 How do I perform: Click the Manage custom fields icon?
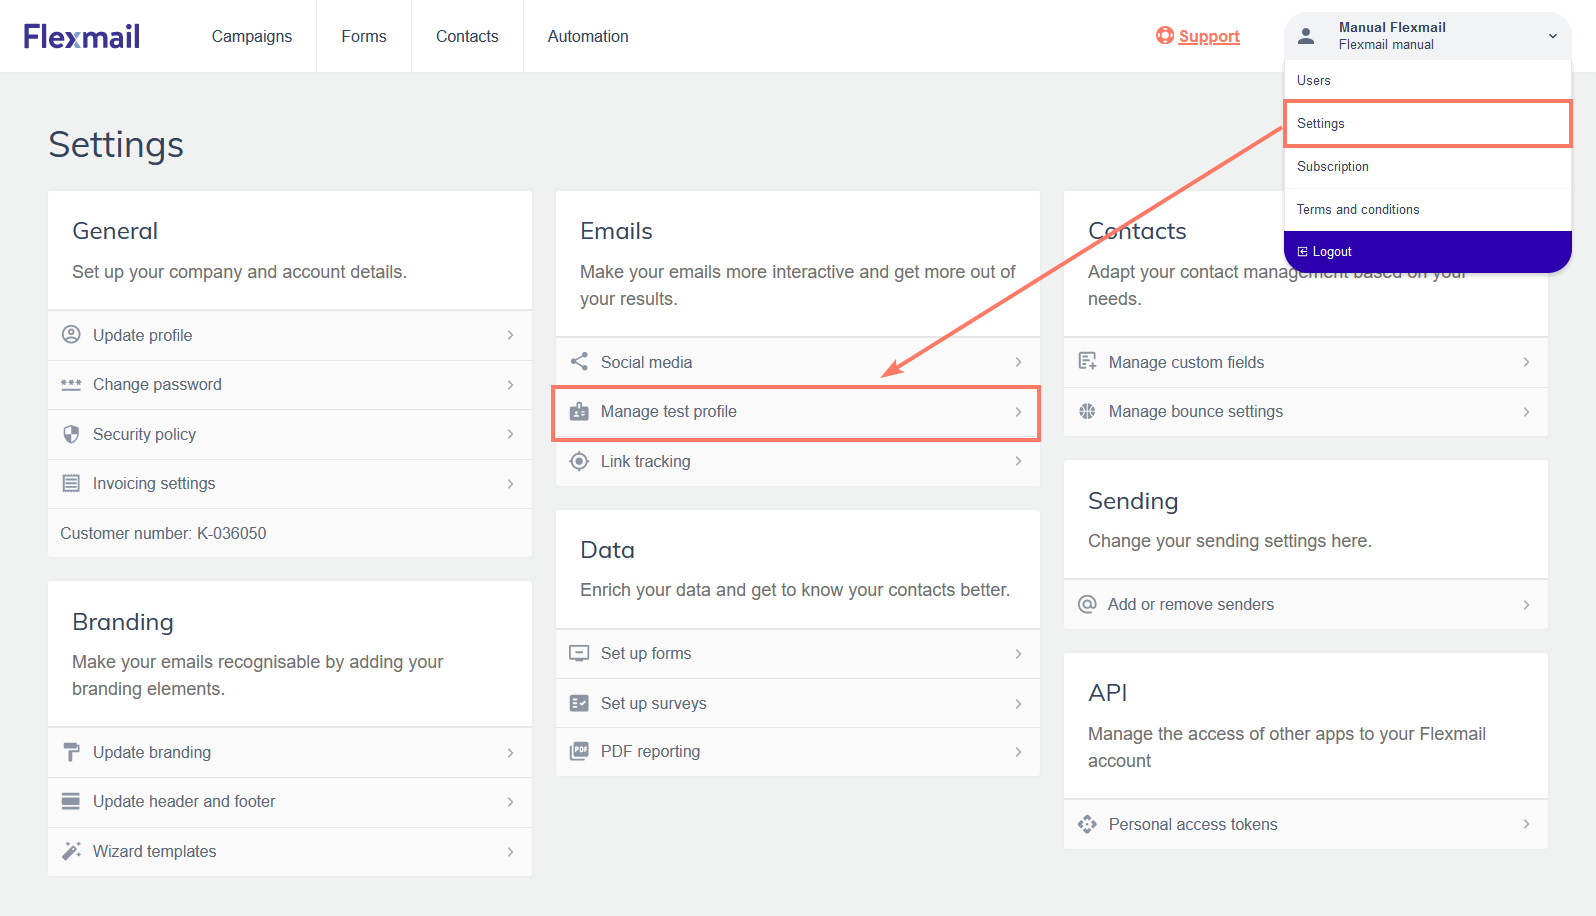point(1087,362)
